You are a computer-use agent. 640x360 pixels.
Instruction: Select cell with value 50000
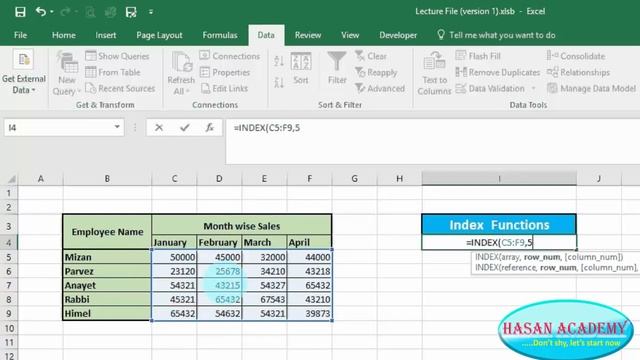pyautogui.click(x=174, y=257)
